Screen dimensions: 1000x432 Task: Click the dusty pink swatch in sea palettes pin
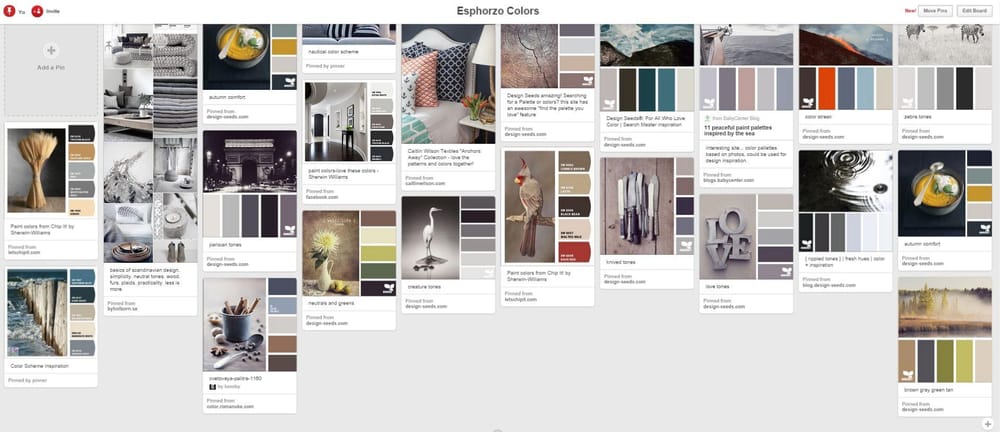pos(746,89)
